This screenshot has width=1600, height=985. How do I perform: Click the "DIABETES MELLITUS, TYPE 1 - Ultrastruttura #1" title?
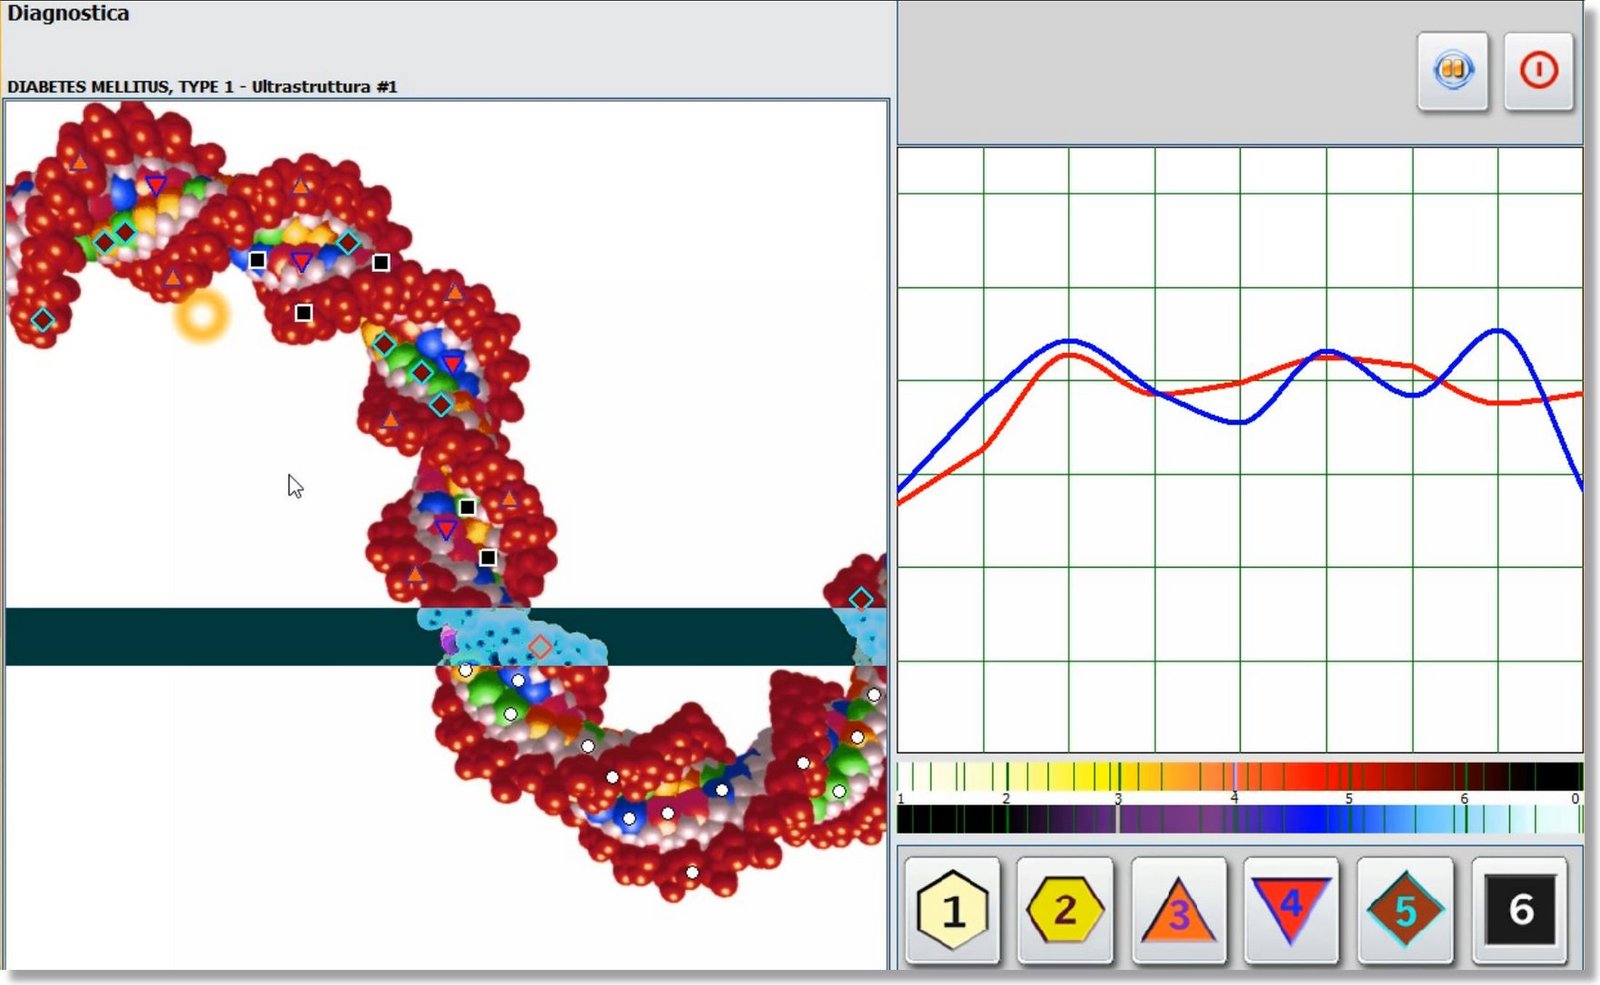(202, 87)
